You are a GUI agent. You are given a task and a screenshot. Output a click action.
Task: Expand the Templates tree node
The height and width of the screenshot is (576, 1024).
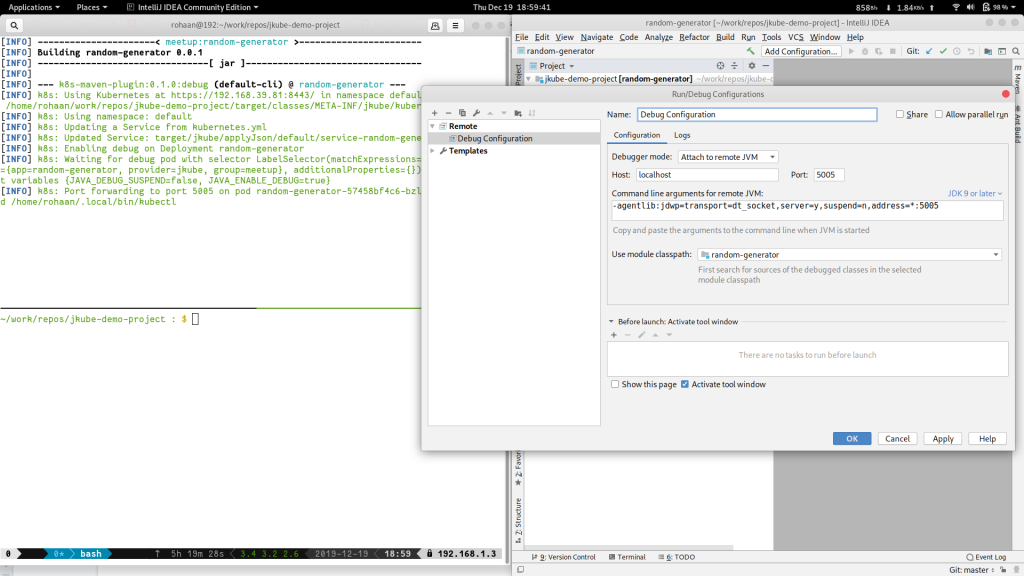[x=433, y=151]
